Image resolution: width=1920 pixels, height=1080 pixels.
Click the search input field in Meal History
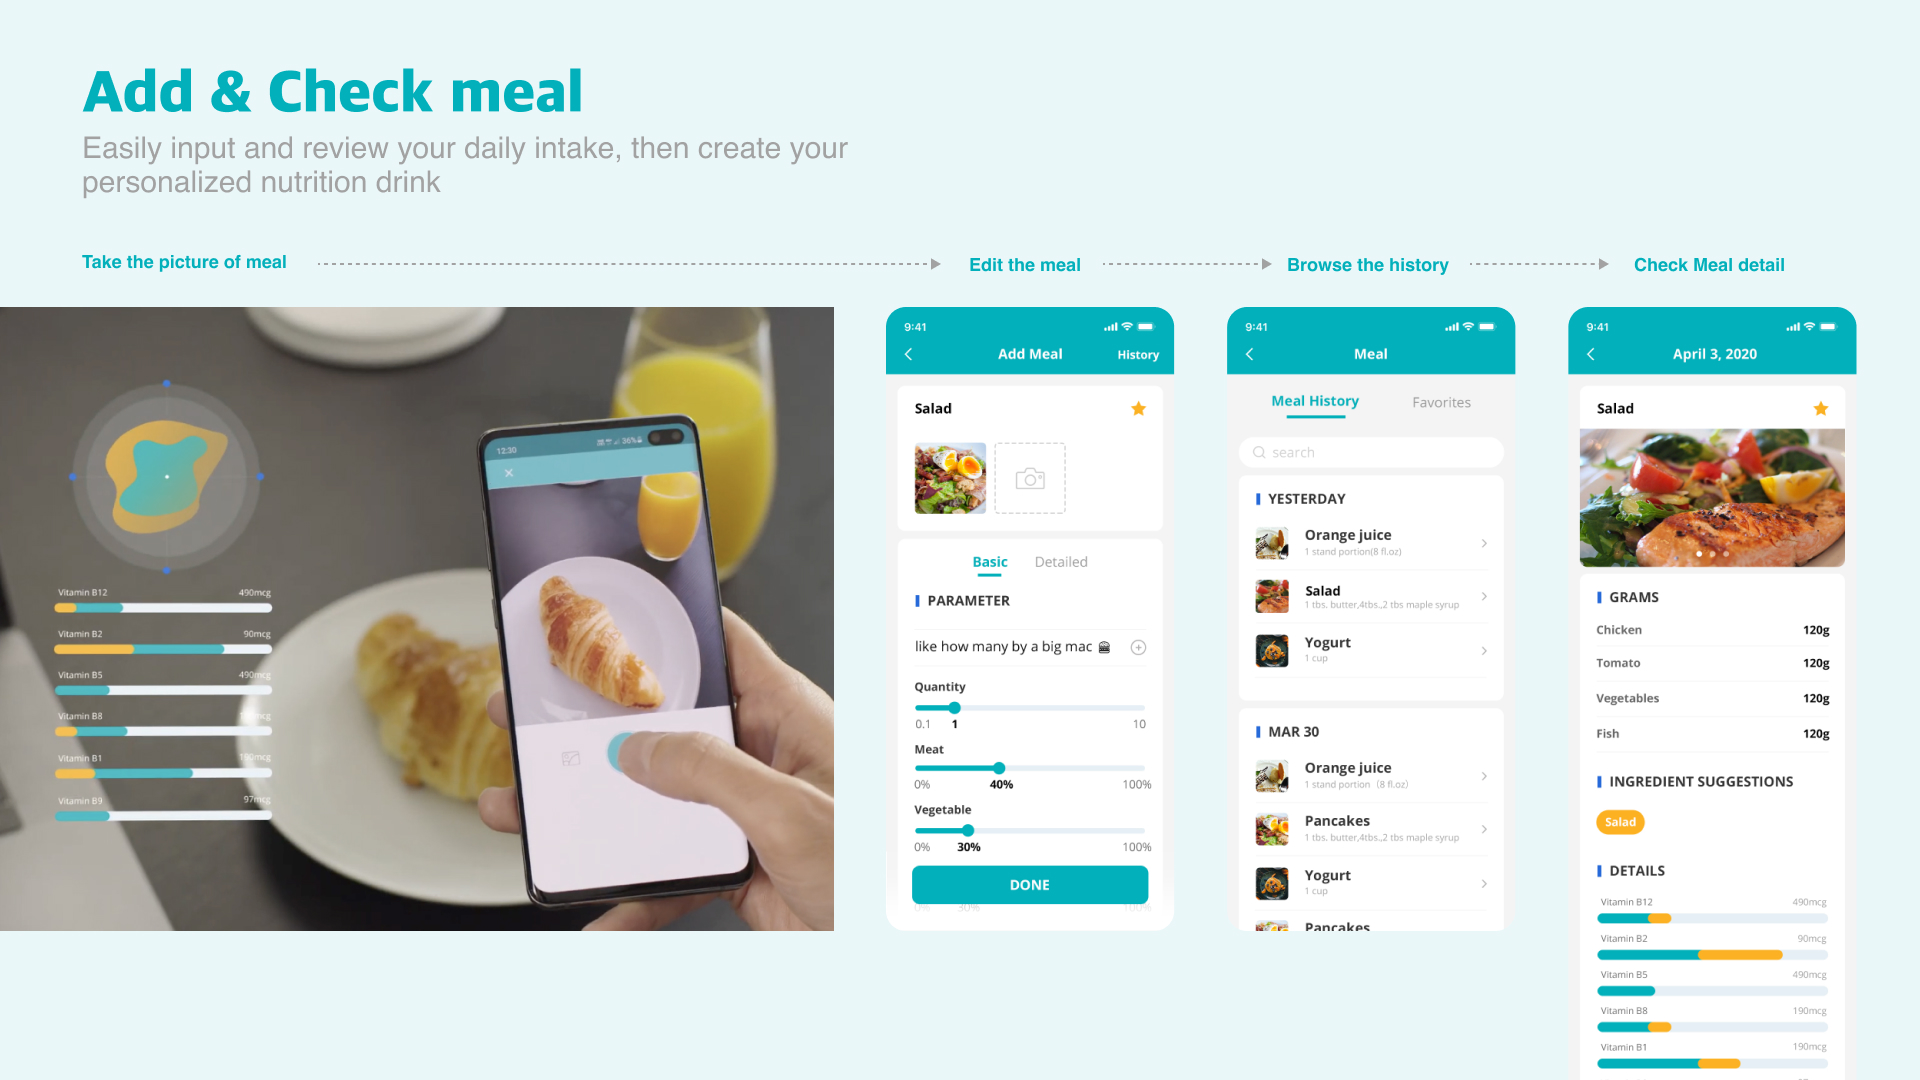click(1371, 452)
